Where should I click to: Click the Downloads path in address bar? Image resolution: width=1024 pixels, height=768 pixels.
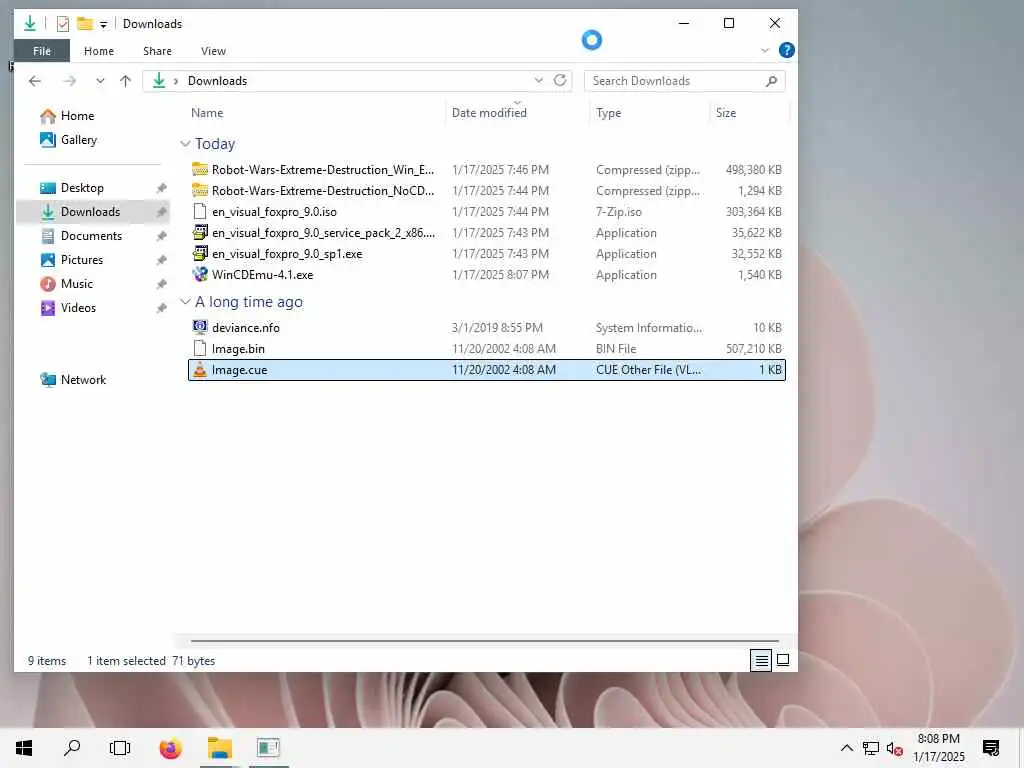(x=217, y=81)
